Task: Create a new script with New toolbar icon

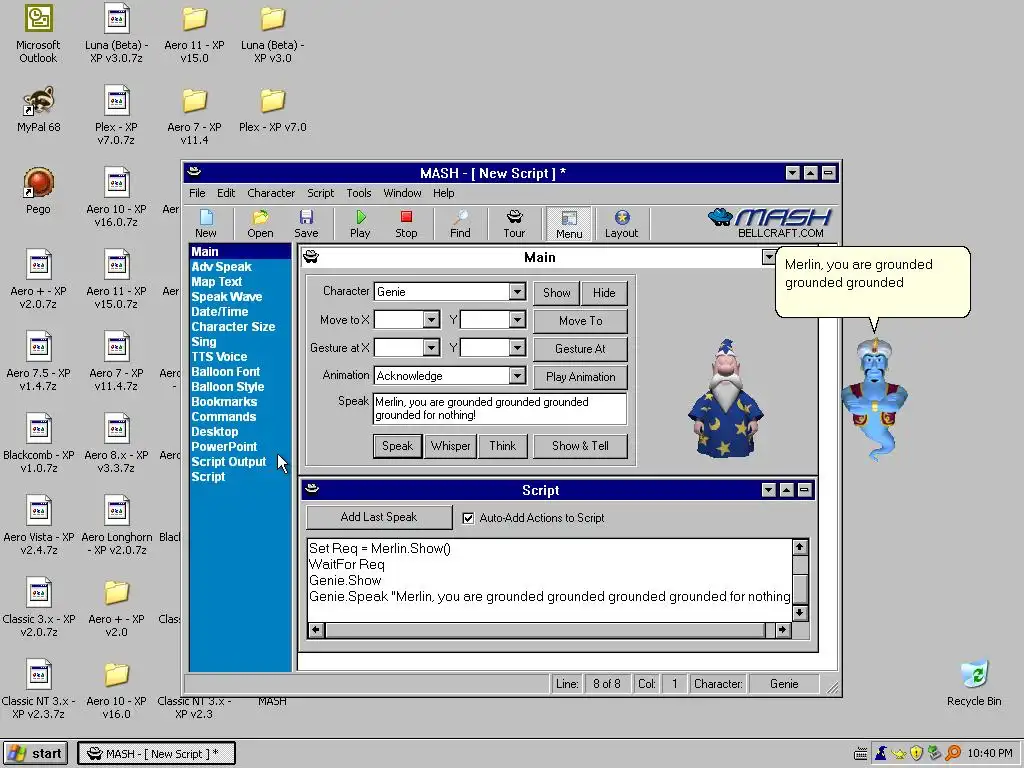Action: 206,223
